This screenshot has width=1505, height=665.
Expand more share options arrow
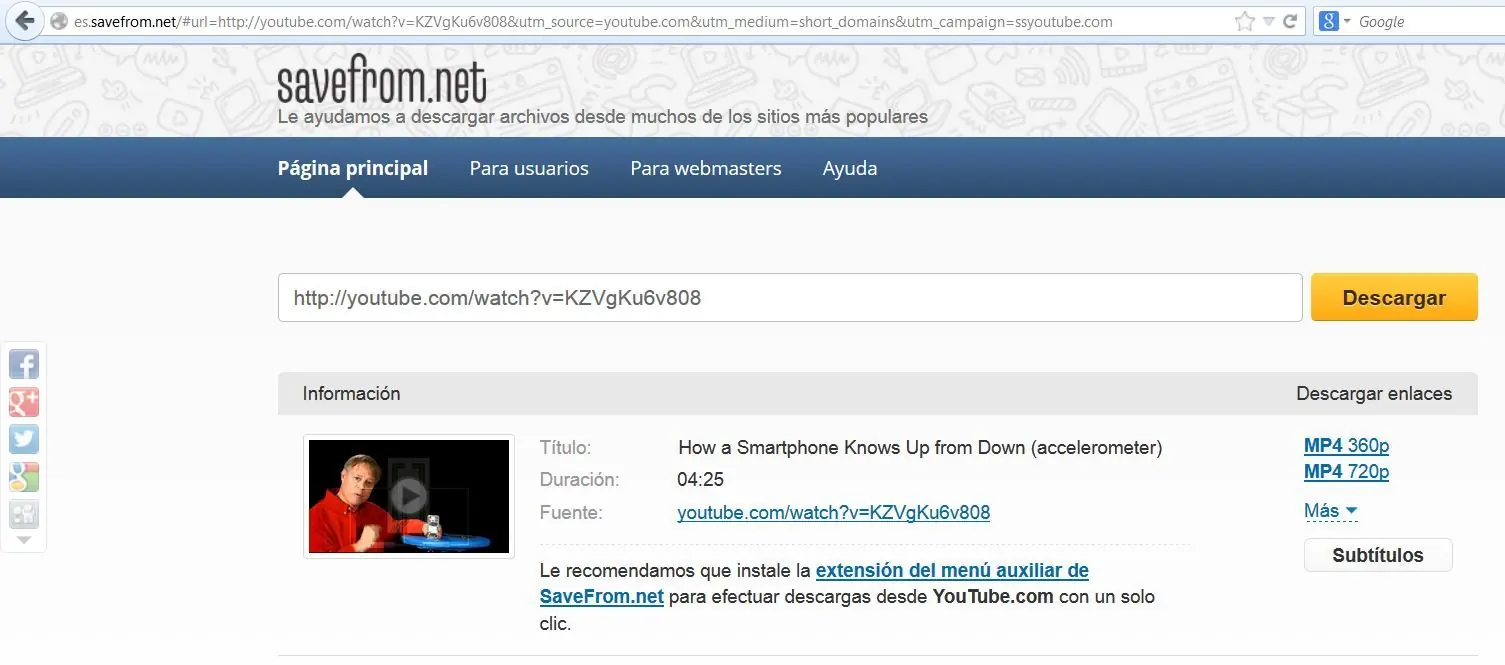[x=24, y=540]
